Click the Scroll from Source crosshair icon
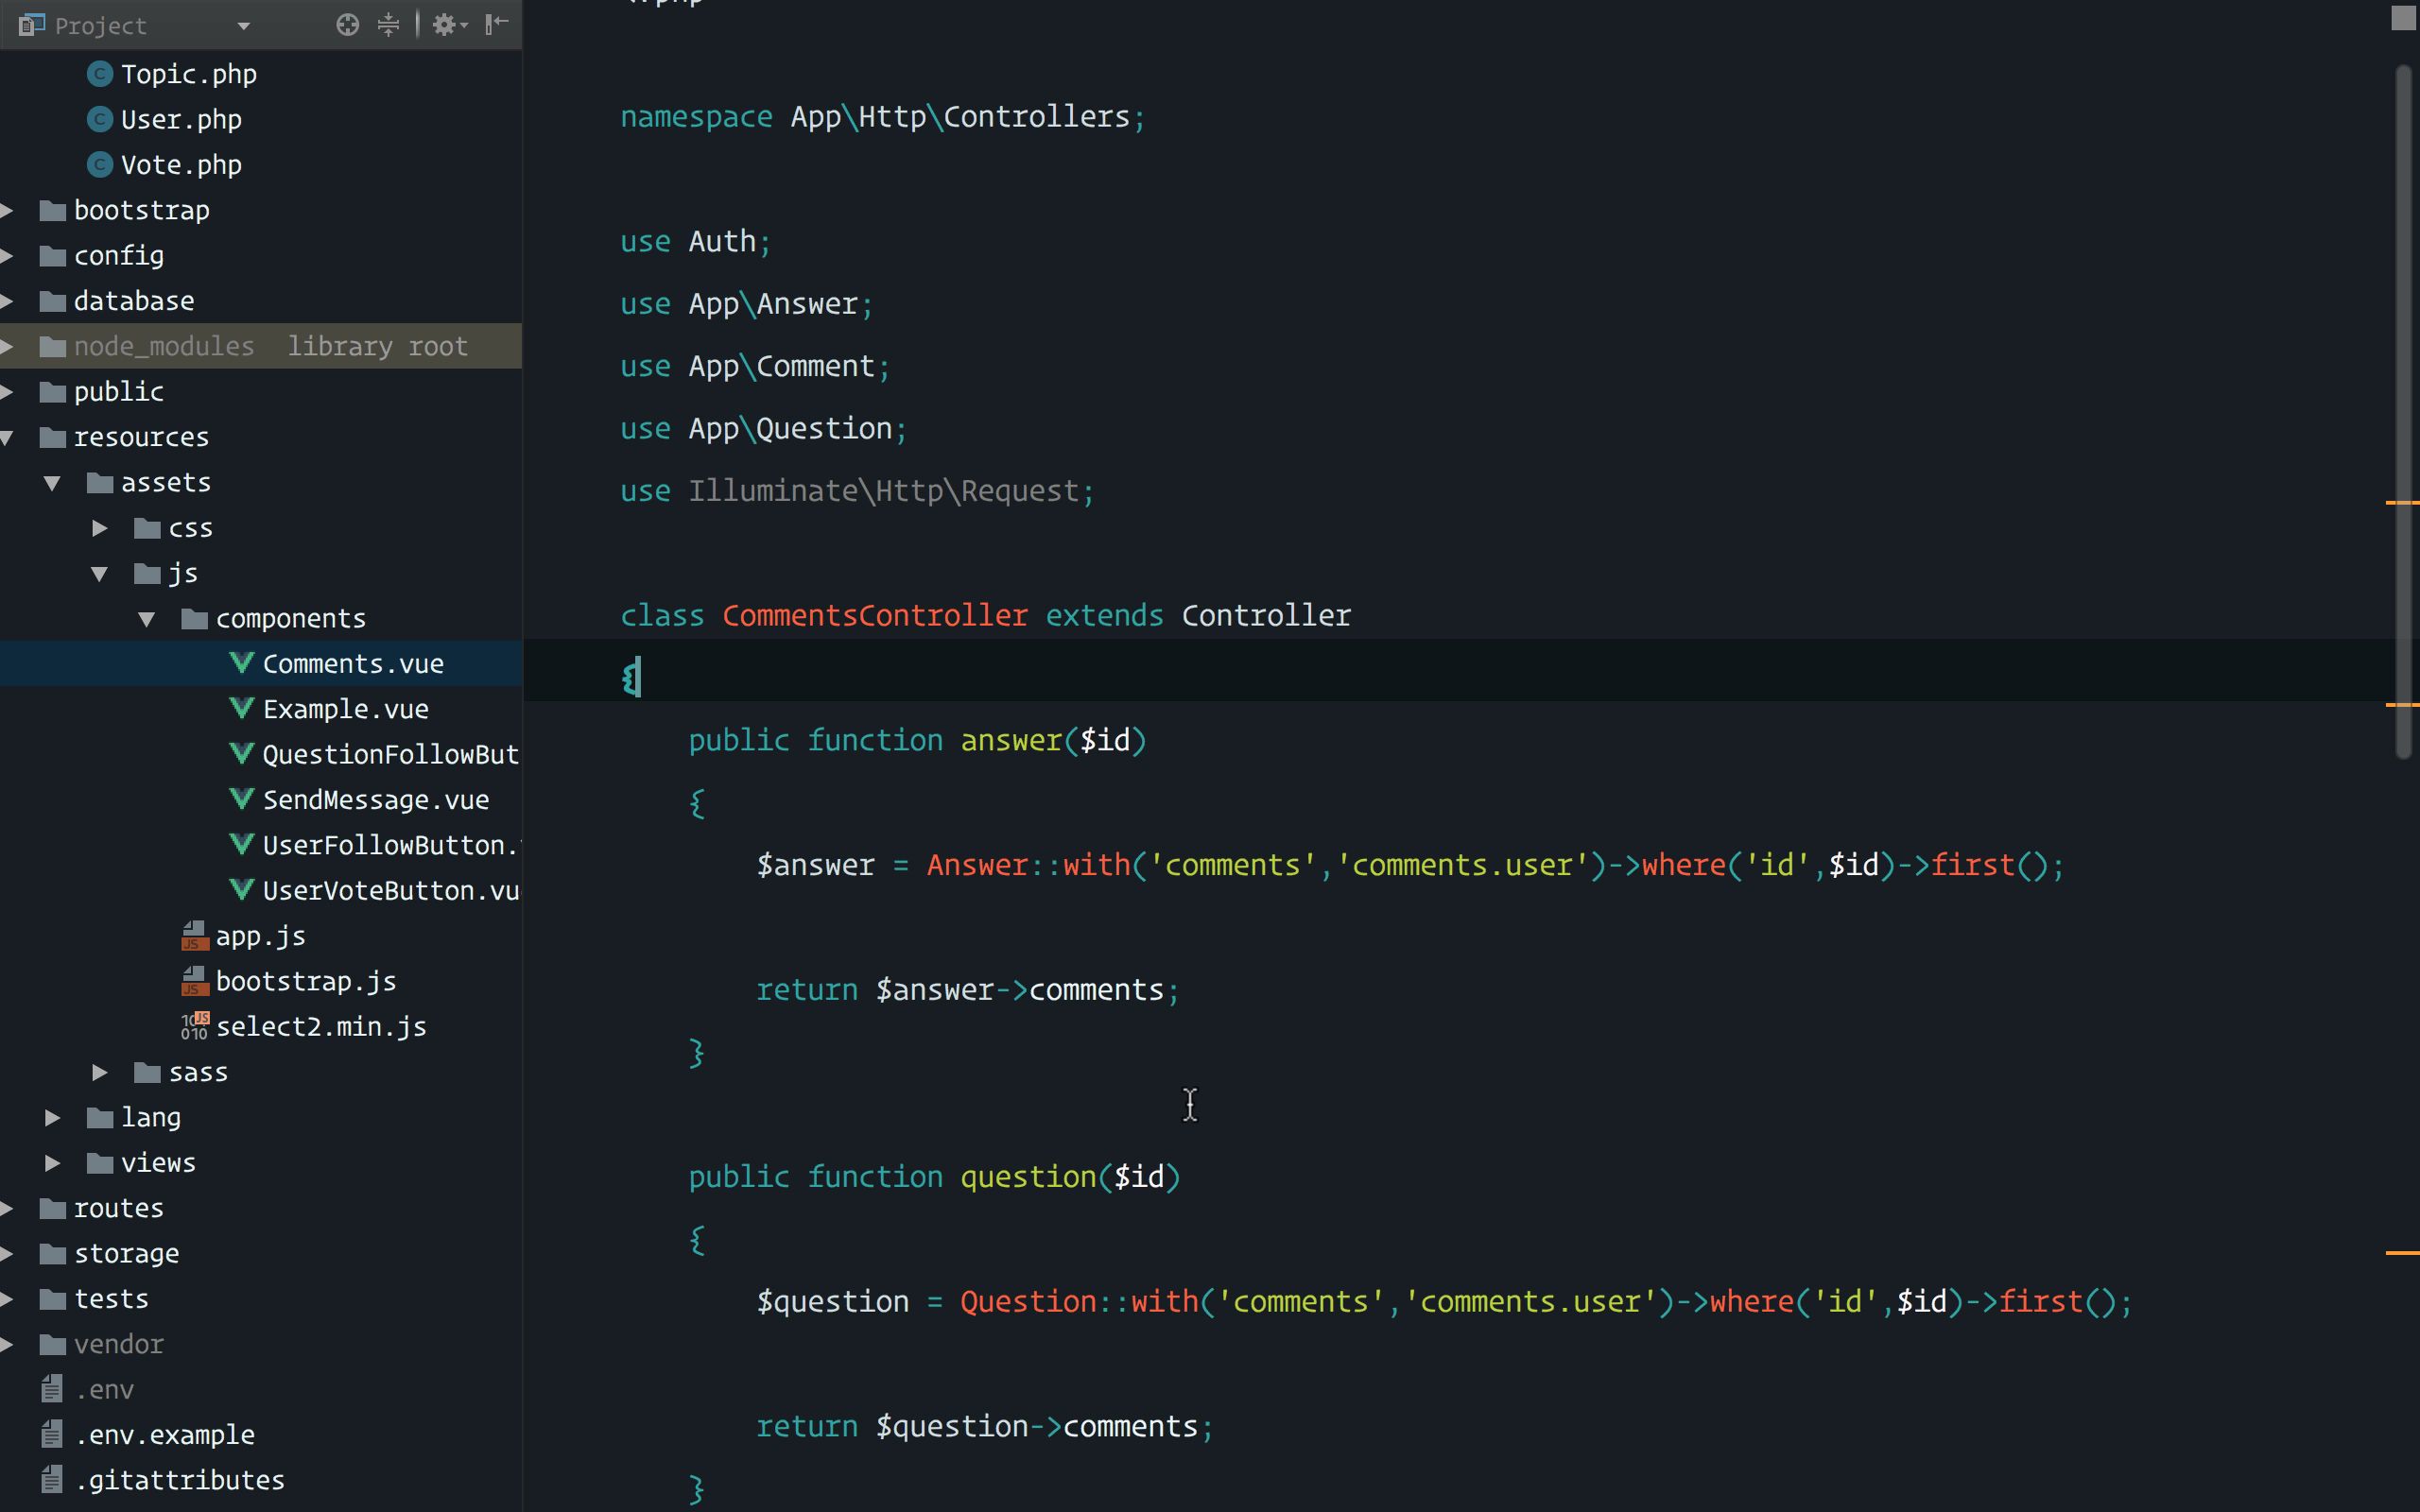The width and height of the screenshot is (2420, 1512). pyautogui.click(x=347, y=25)
